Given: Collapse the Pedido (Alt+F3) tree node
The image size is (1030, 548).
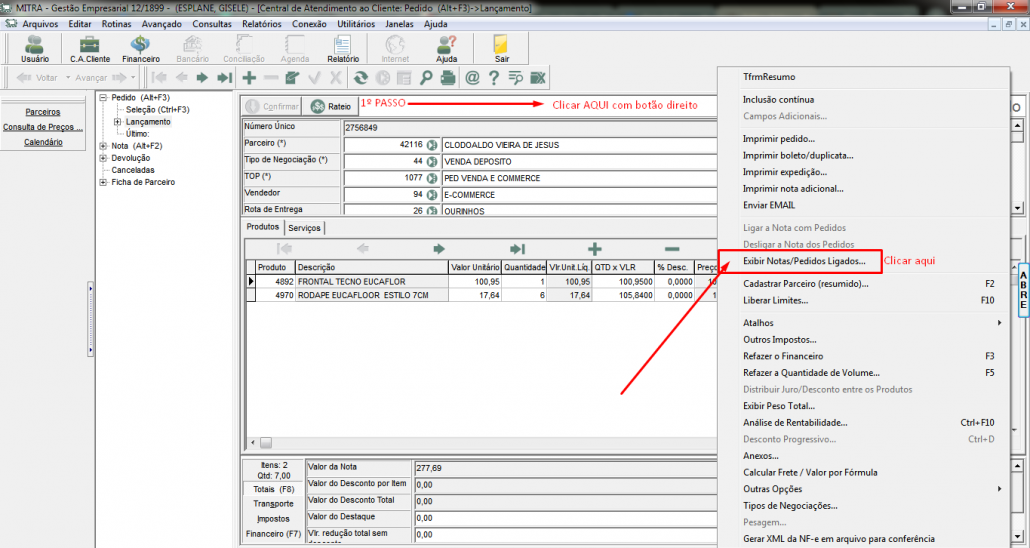Looking at the screenshot, I should (x=104, y=97).
